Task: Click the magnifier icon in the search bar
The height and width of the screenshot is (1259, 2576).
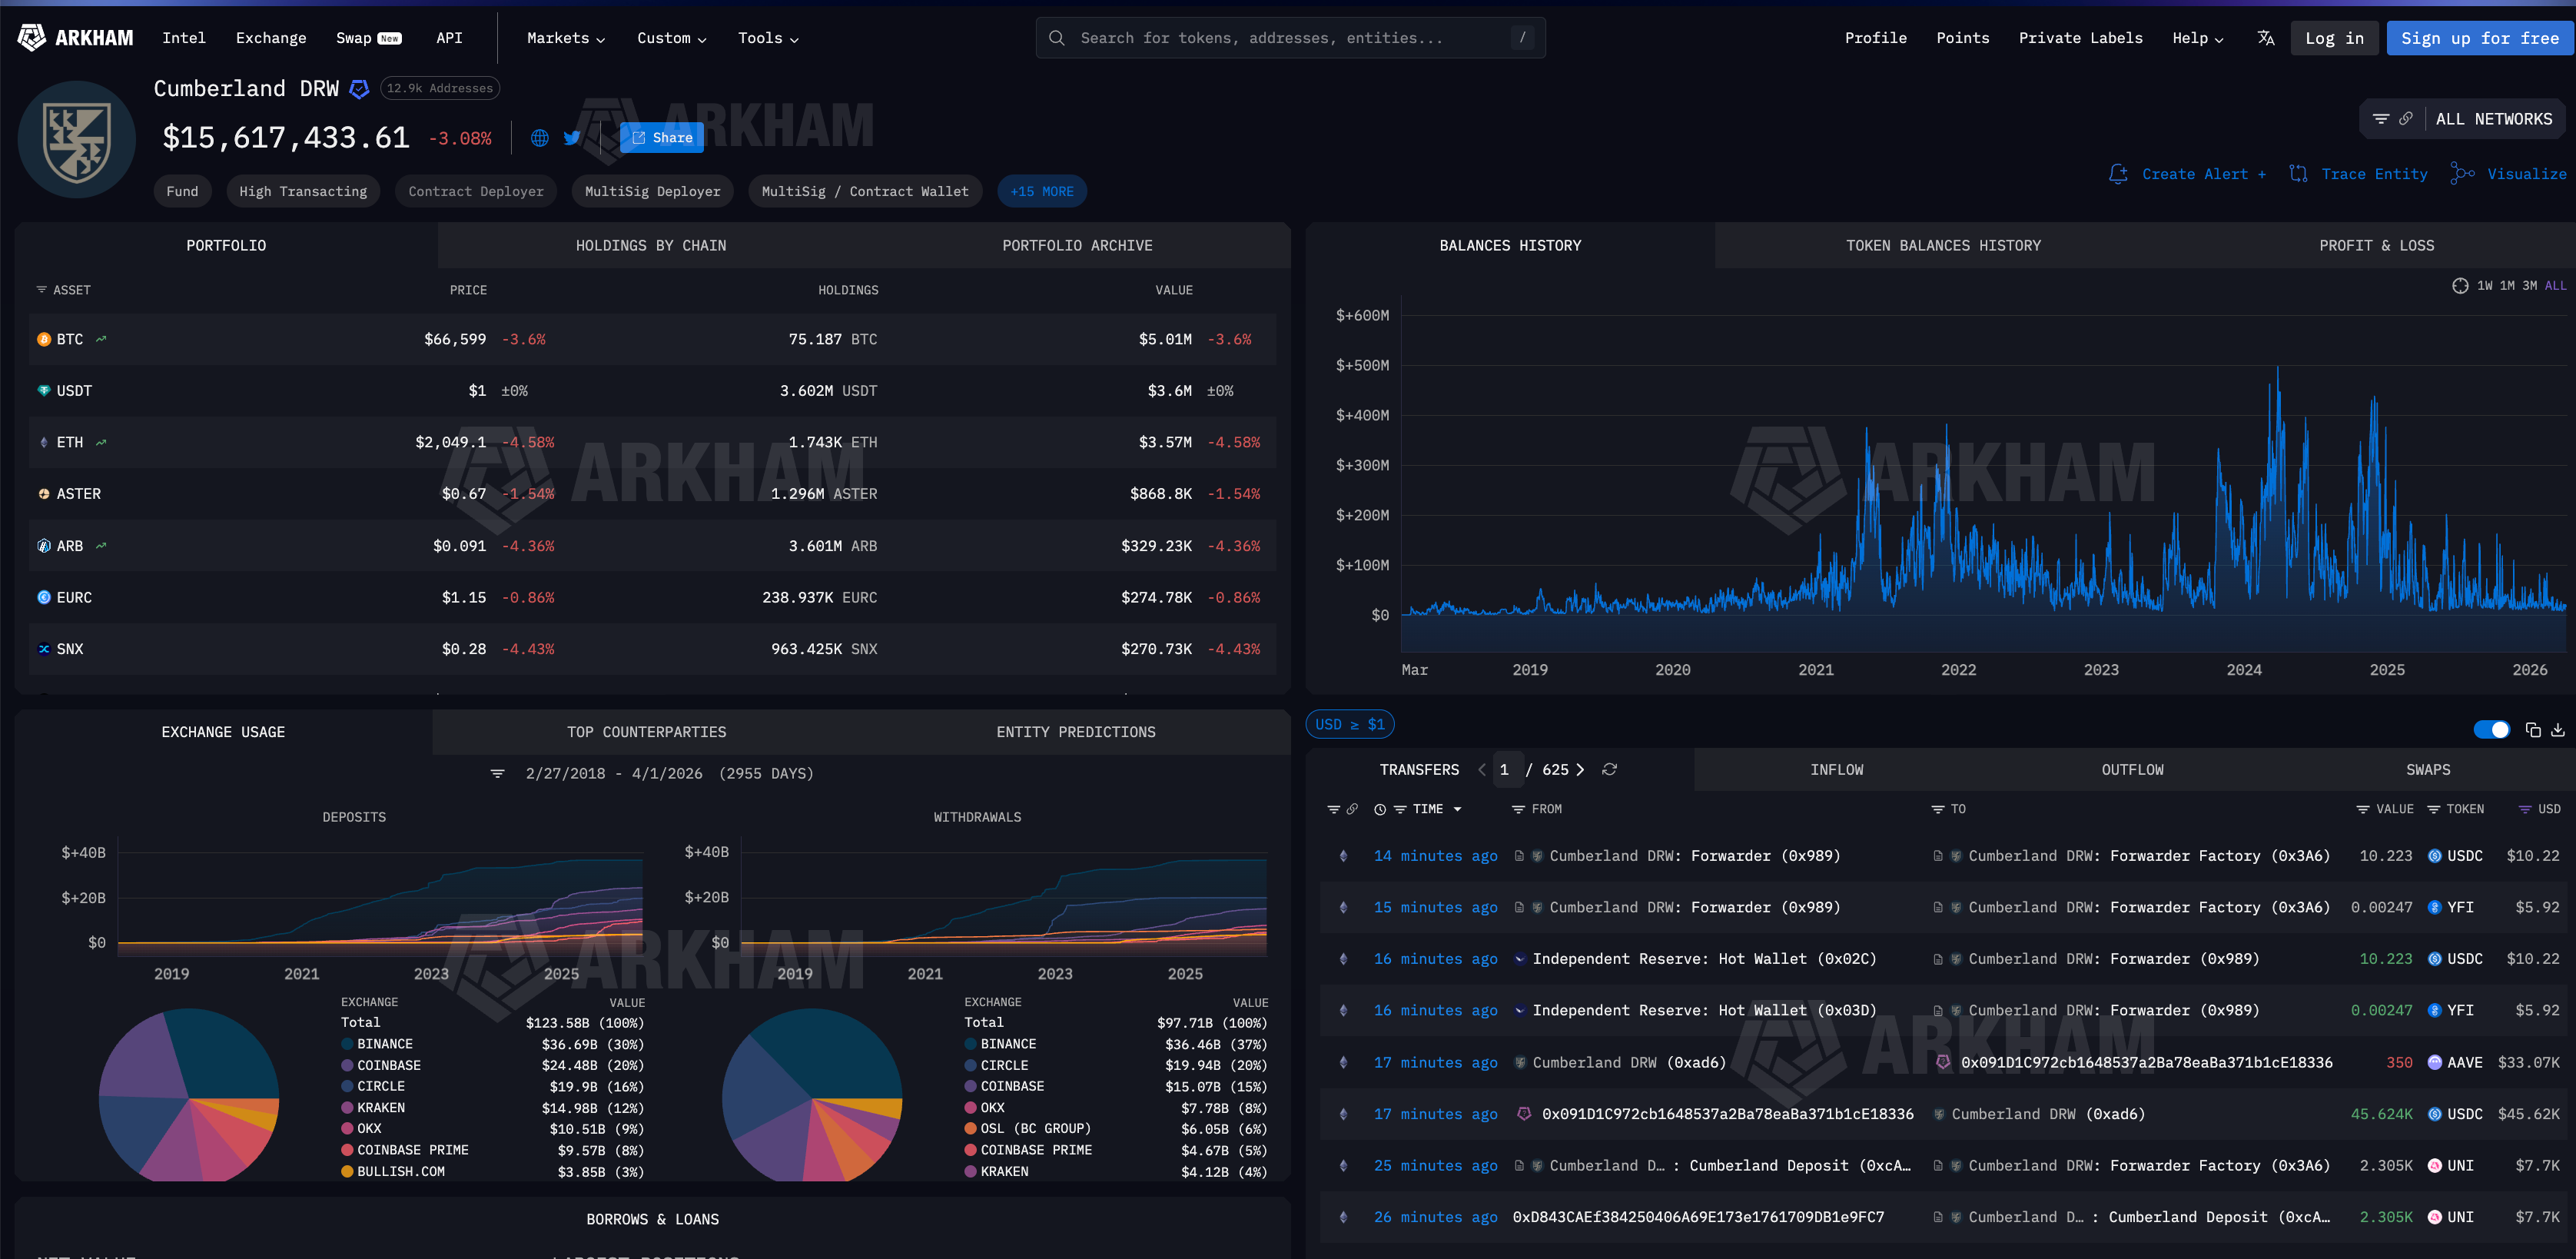Action: pyautogui.click(x=1056, y=38)
